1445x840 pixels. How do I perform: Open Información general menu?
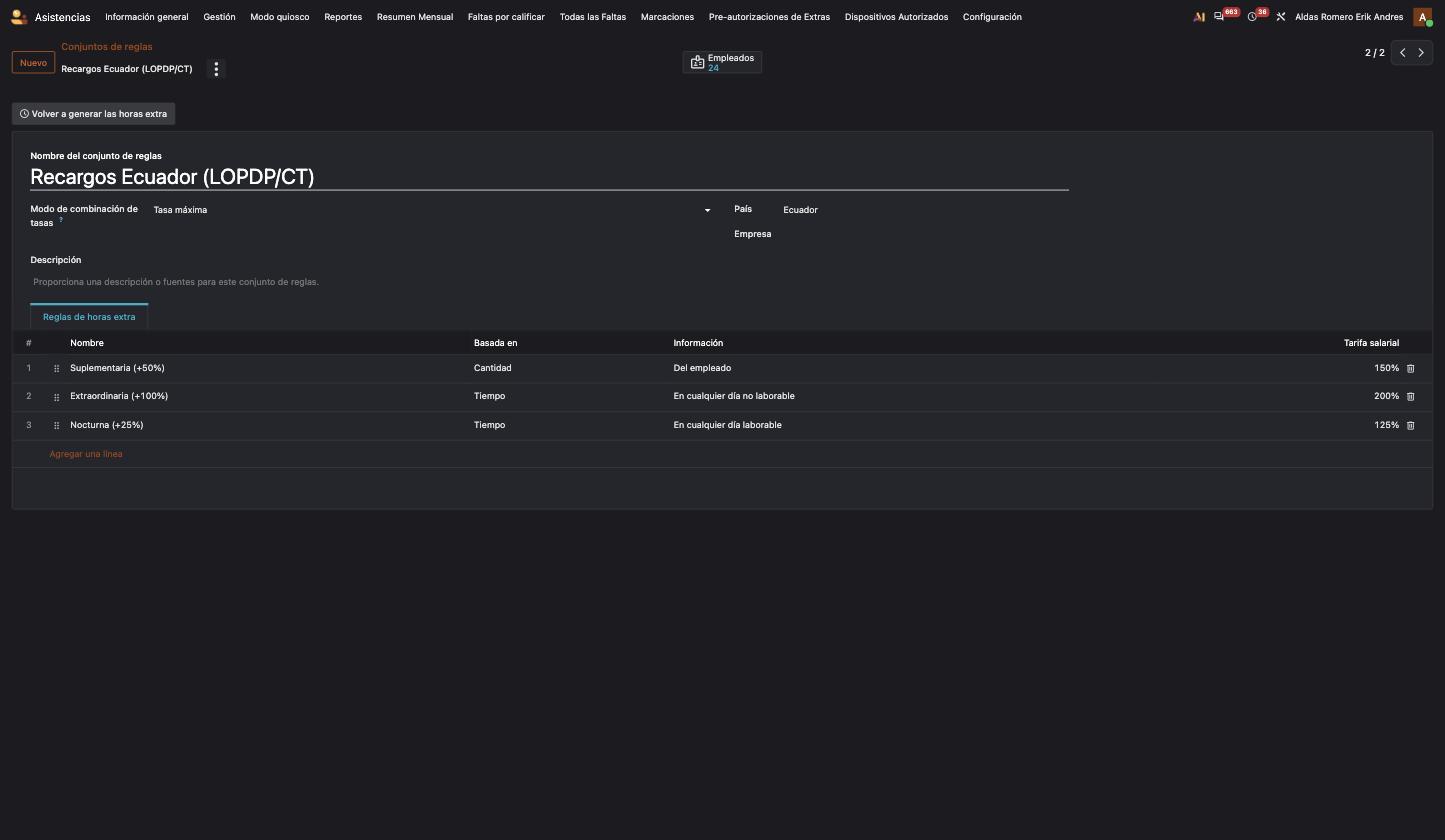(x=147, y=17)
